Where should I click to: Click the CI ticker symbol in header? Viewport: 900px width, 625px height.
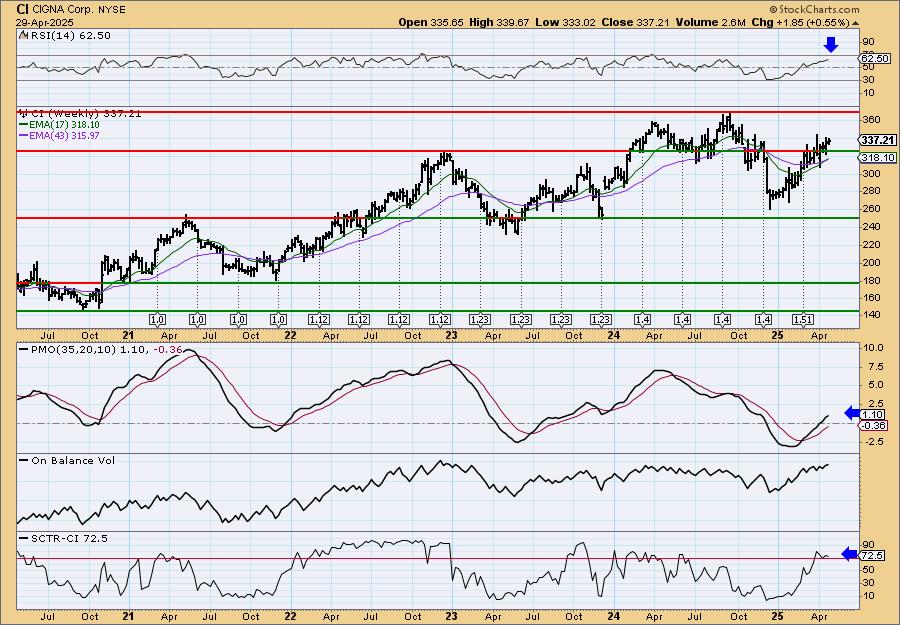pyautogui.click(x=22, y=9)
